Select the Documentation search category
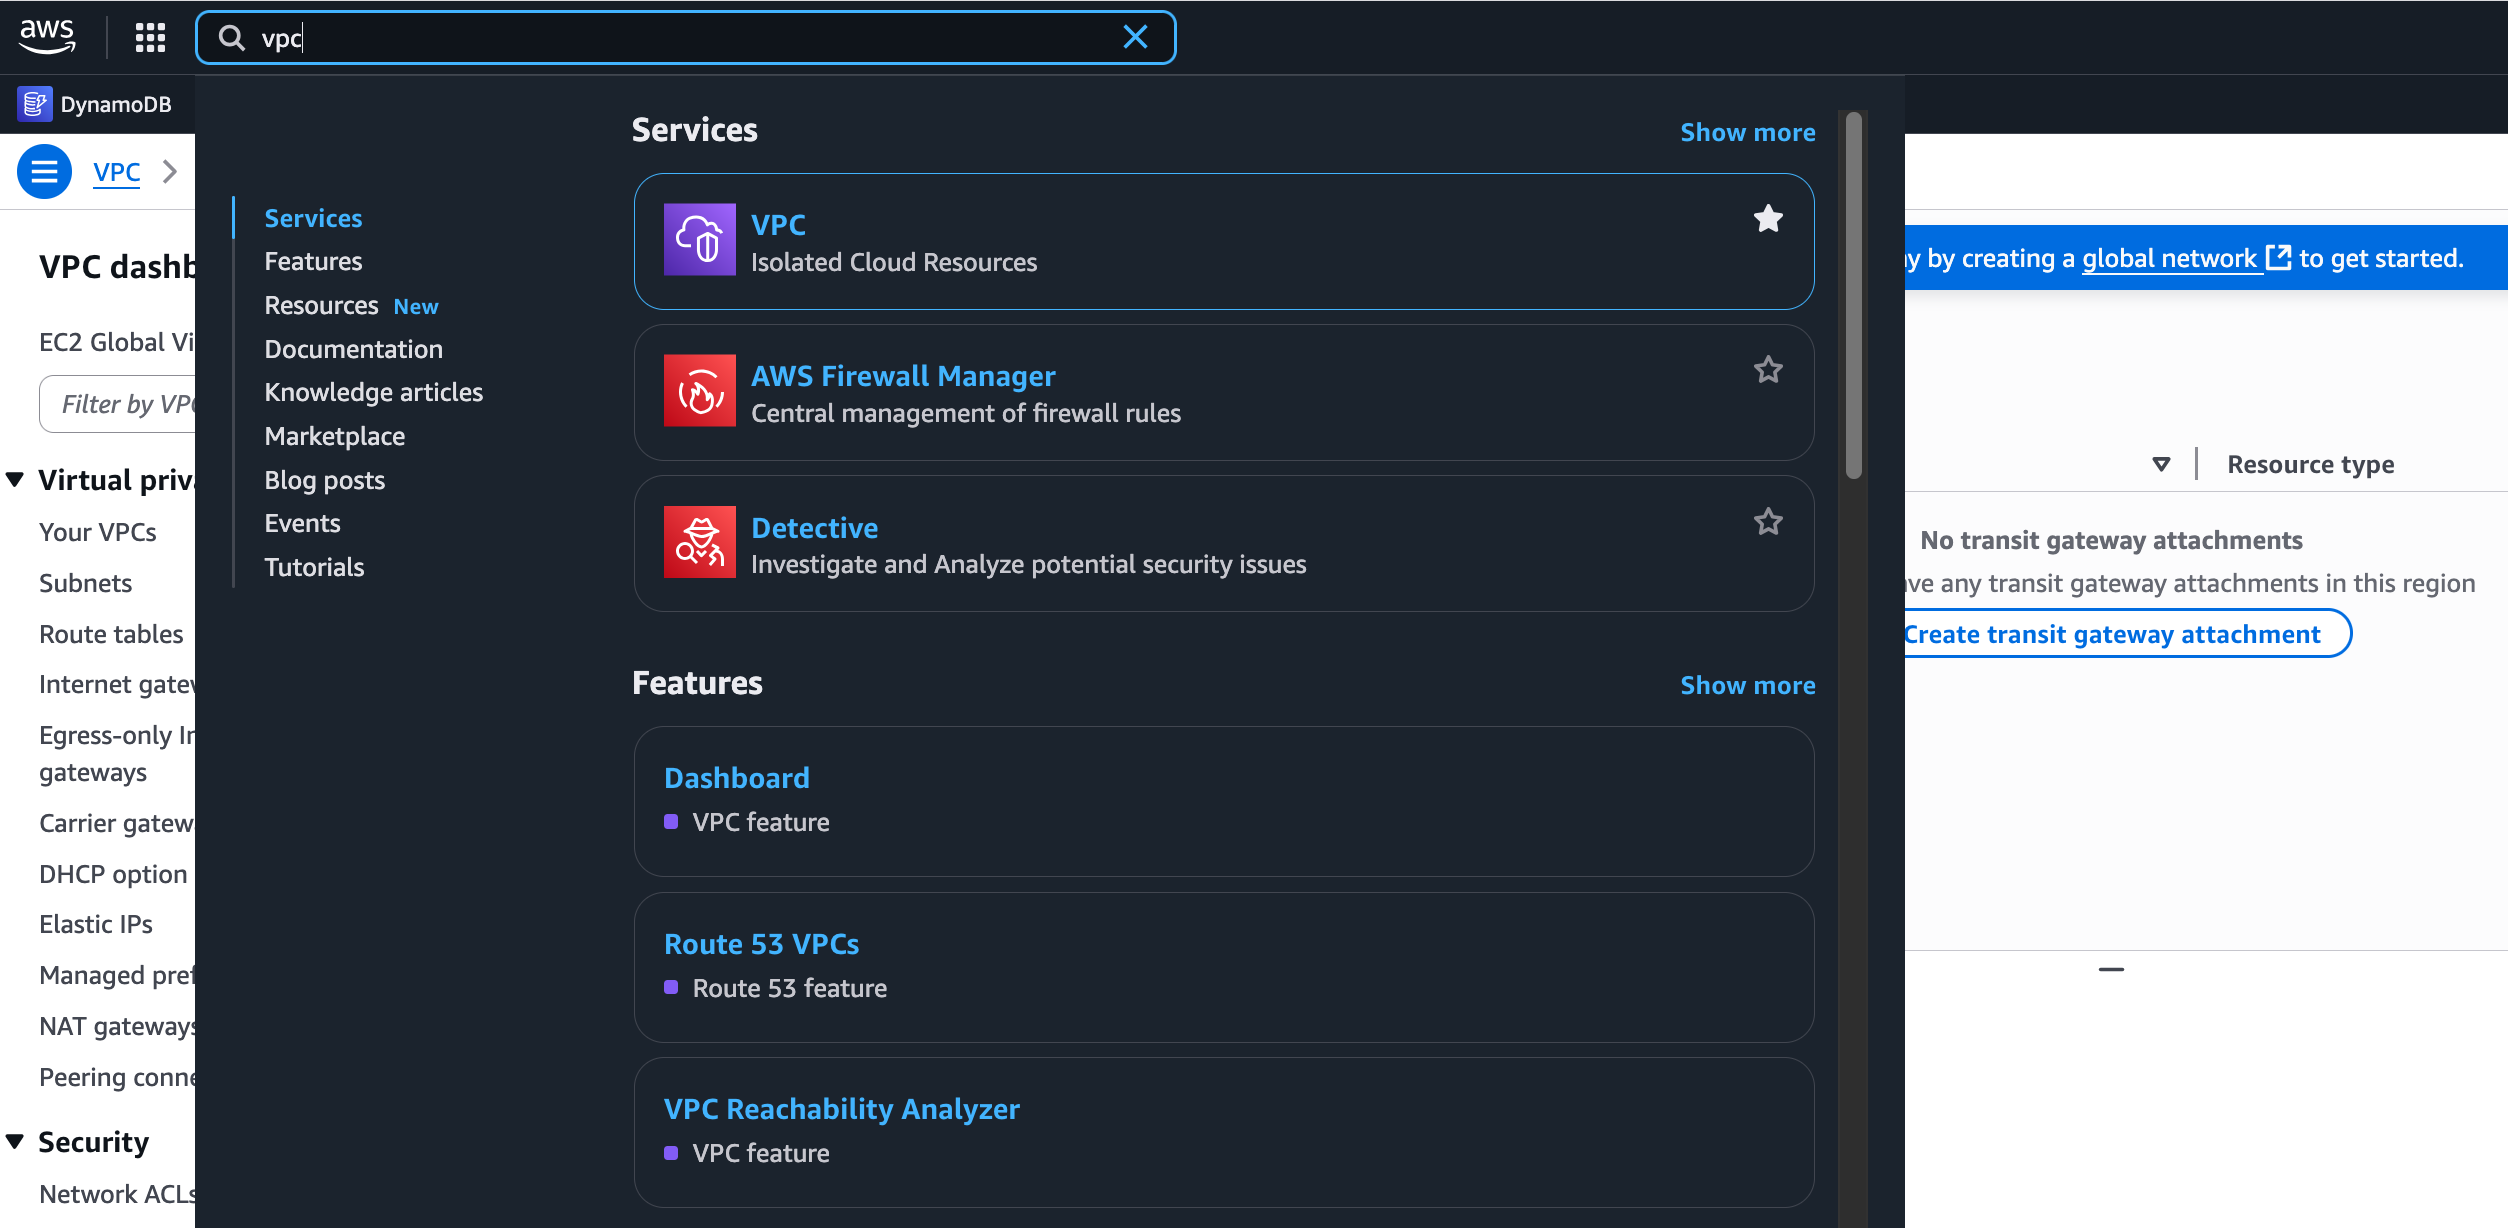The height and width of the screenshot is (1228, 2508). [x=353, y=348]
